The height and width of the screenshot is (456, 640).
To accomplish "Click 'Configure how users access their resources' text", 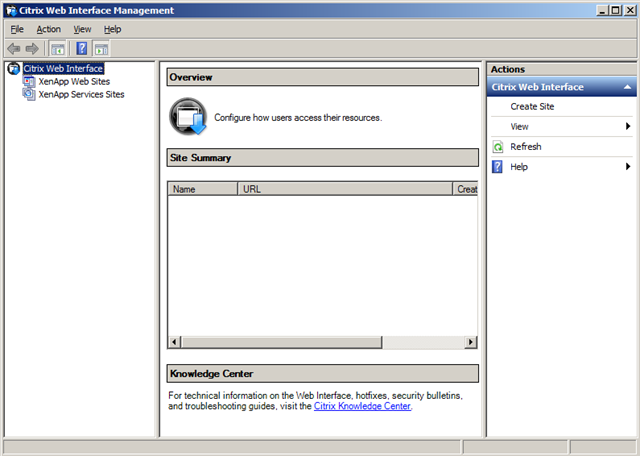I will pyautogui.click(x=298, y=118).
